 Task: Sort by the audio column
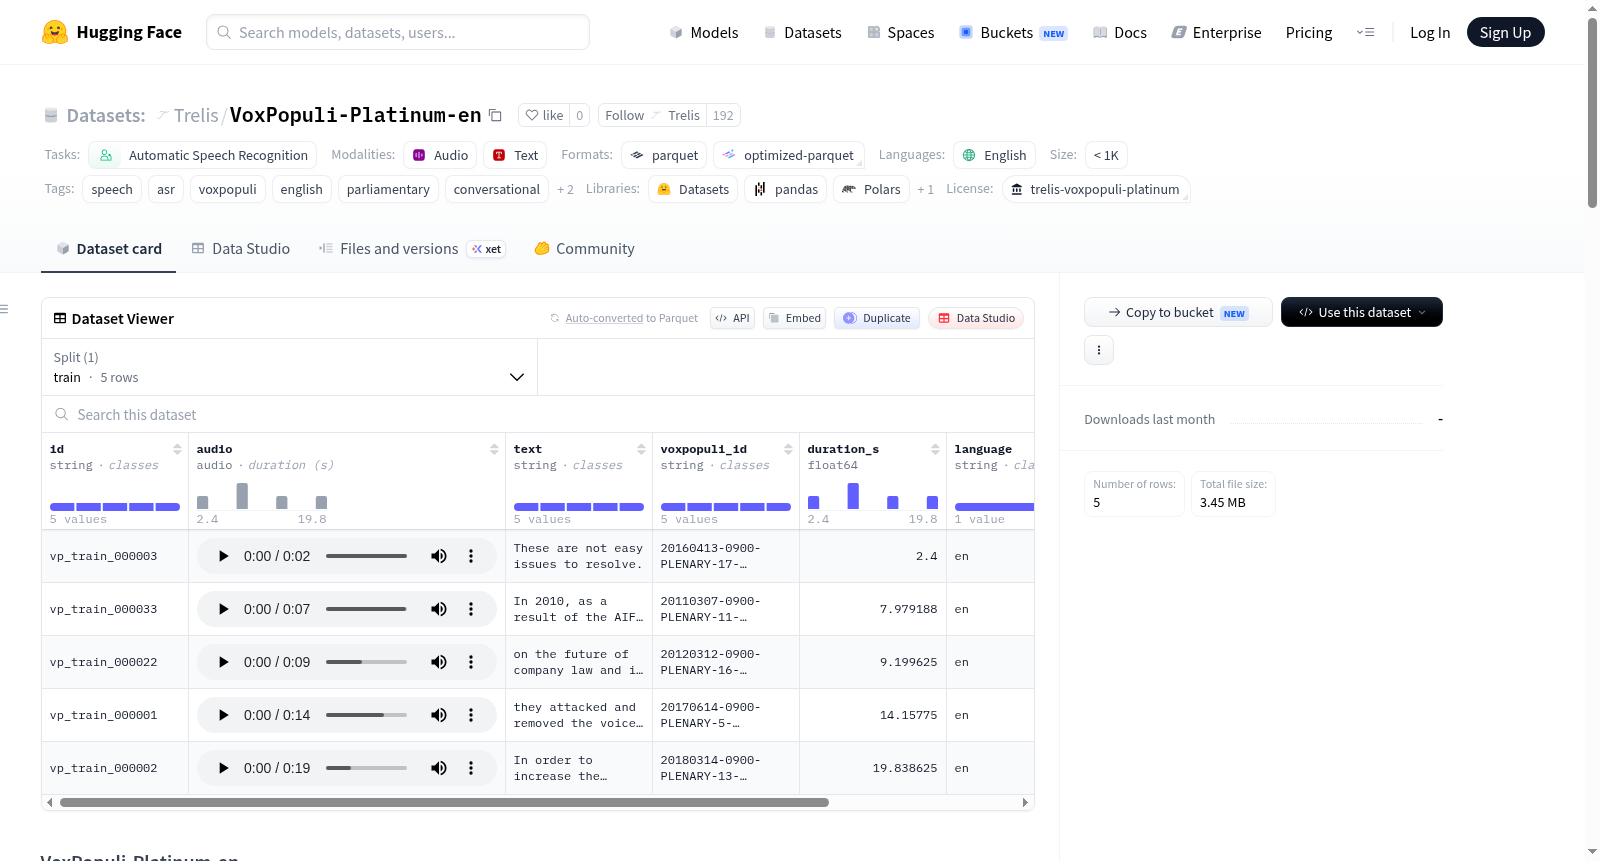494,449
